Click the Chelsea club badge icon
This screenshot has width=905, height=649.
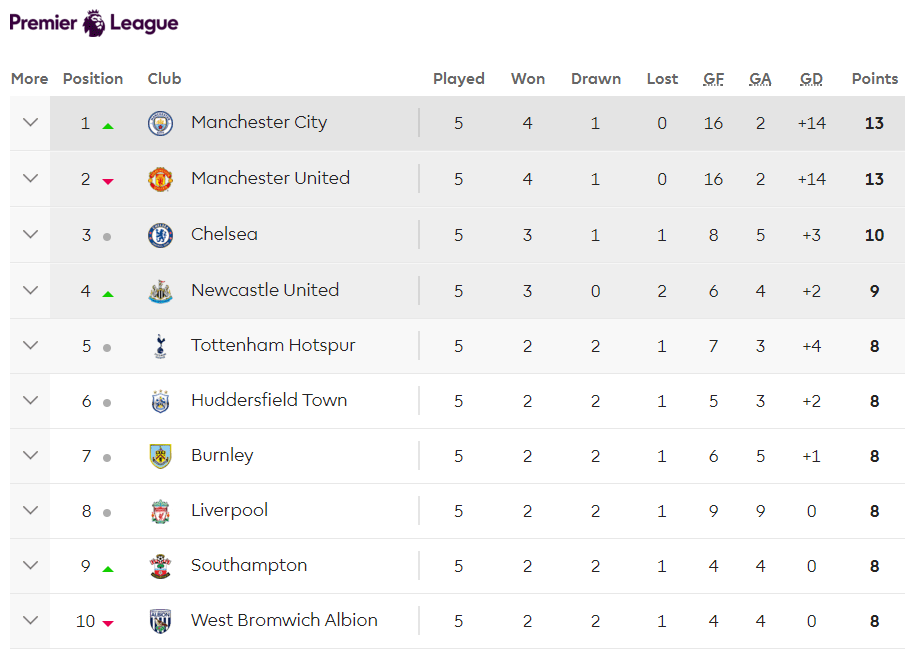[160, 235]
